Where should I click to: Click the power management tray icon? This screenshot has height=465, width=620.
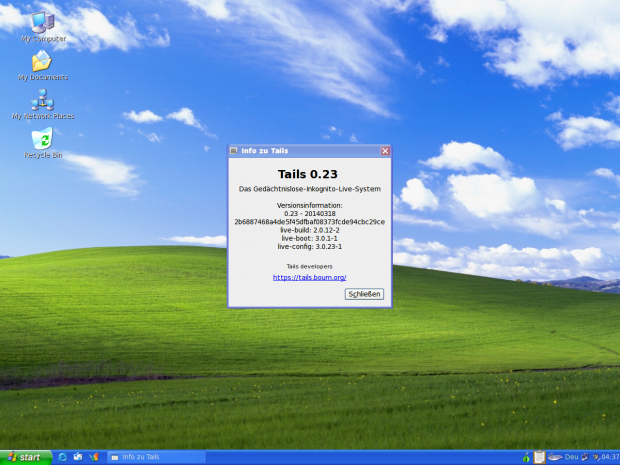click(x=596, y=457)
